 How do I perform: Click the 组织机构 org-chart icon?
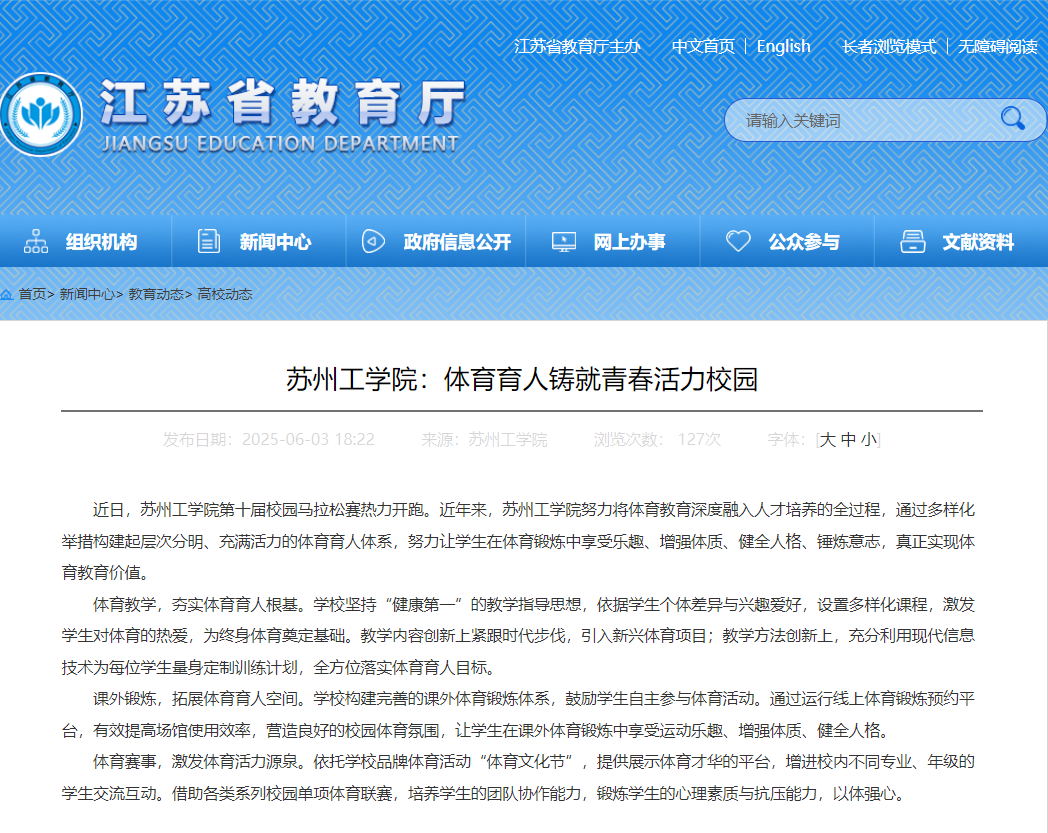35,241
